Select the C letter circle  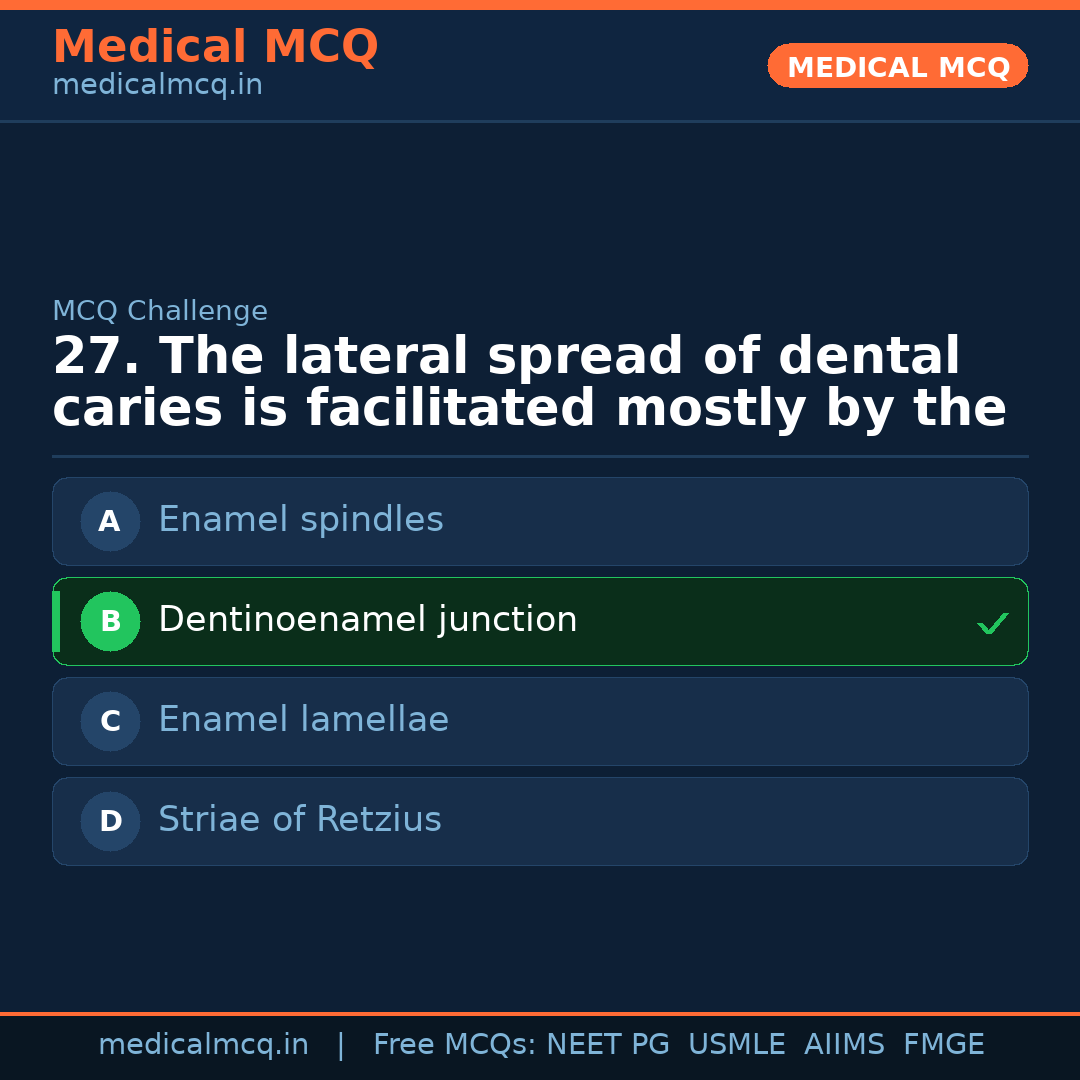point(110,721)
